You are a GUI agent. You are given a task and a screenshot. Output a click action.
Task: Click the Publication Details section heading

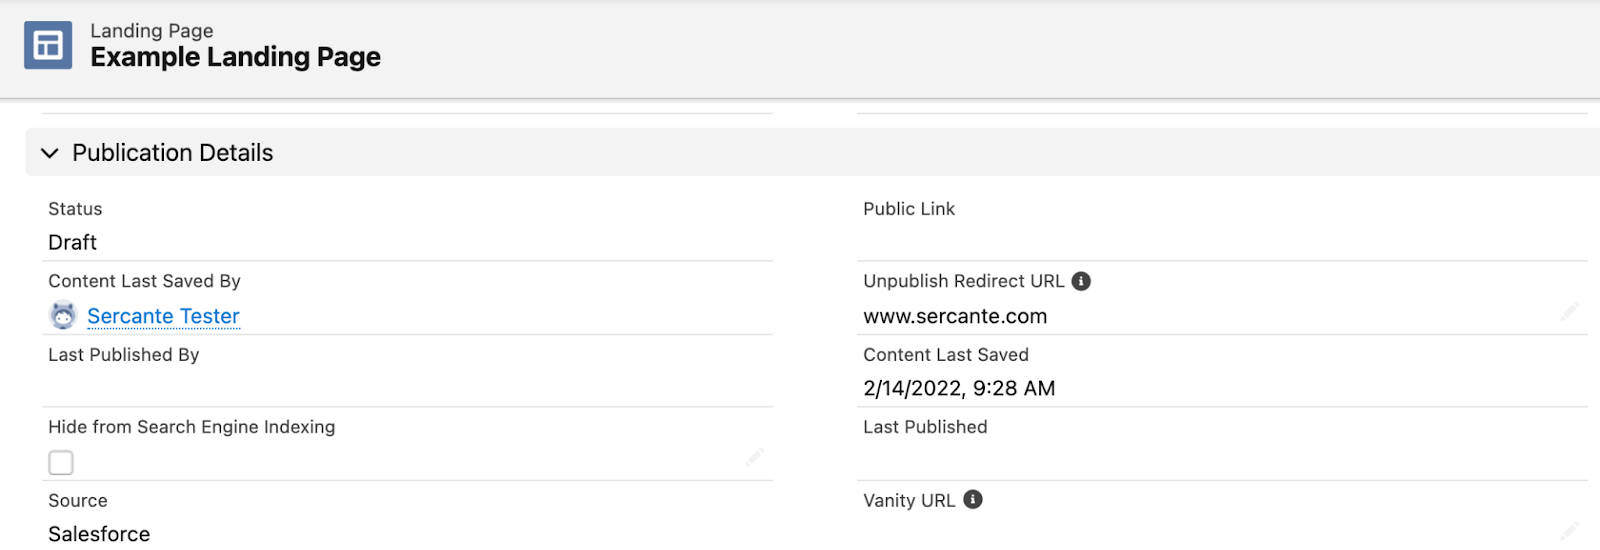pyautogui.click(x=172, y=153)
